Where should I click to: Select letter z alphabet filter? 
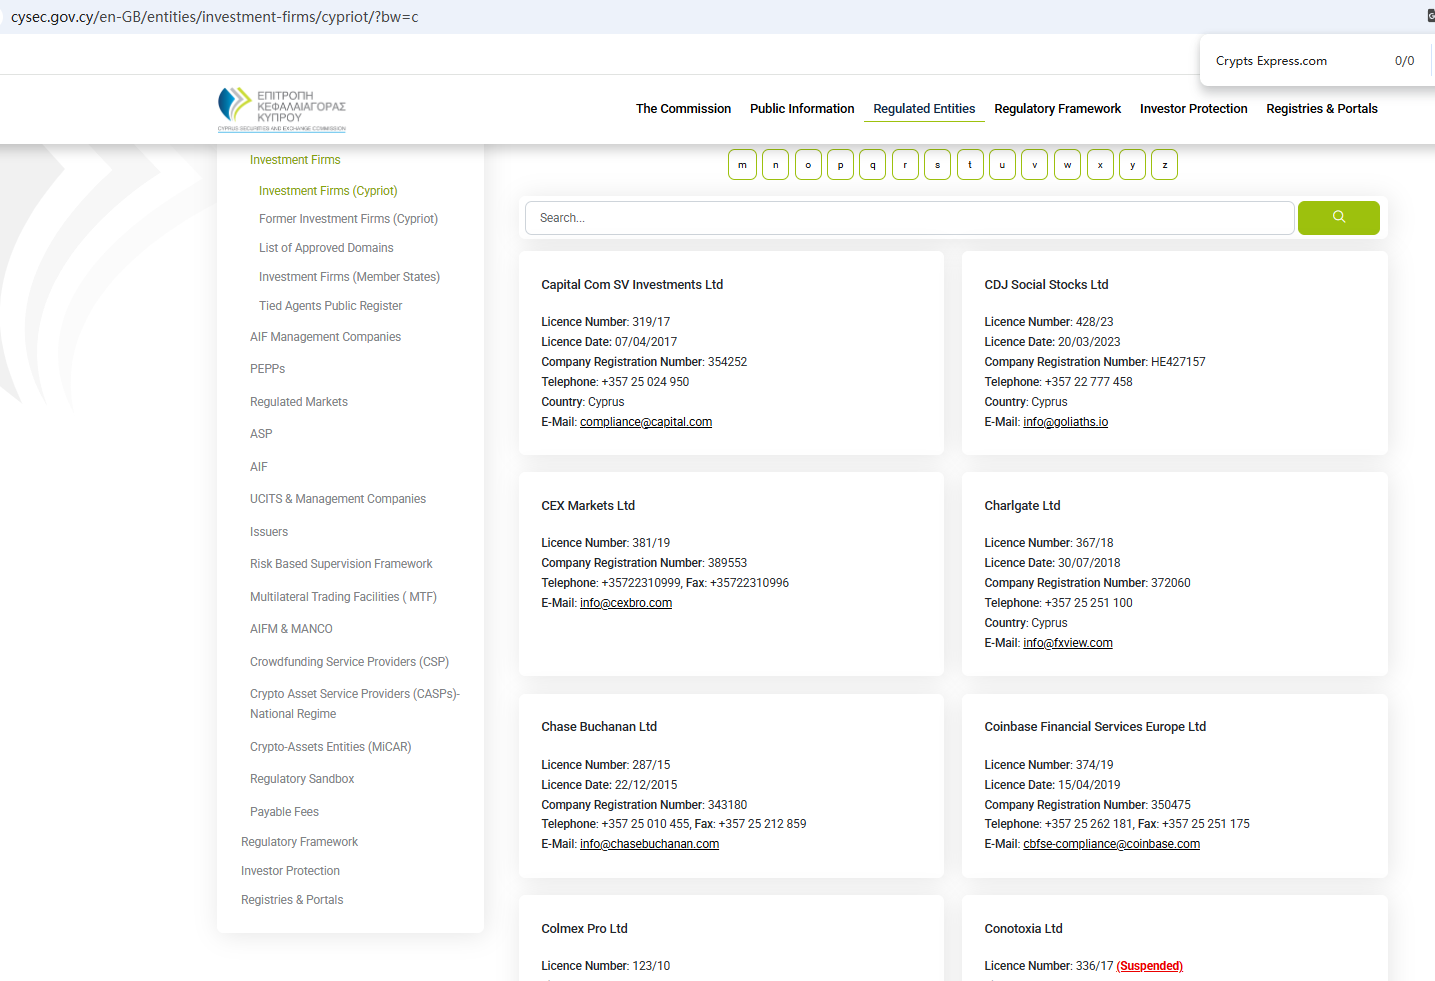pos(1164,165)
